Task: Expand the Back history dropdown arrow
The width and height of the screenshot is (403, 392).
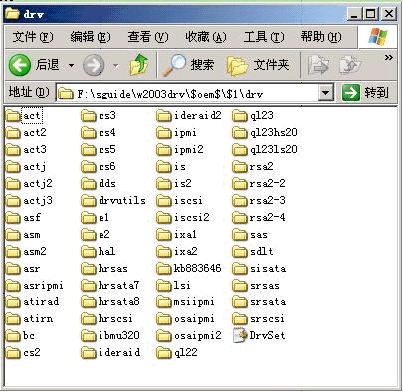Action: (x=71, y=65)
